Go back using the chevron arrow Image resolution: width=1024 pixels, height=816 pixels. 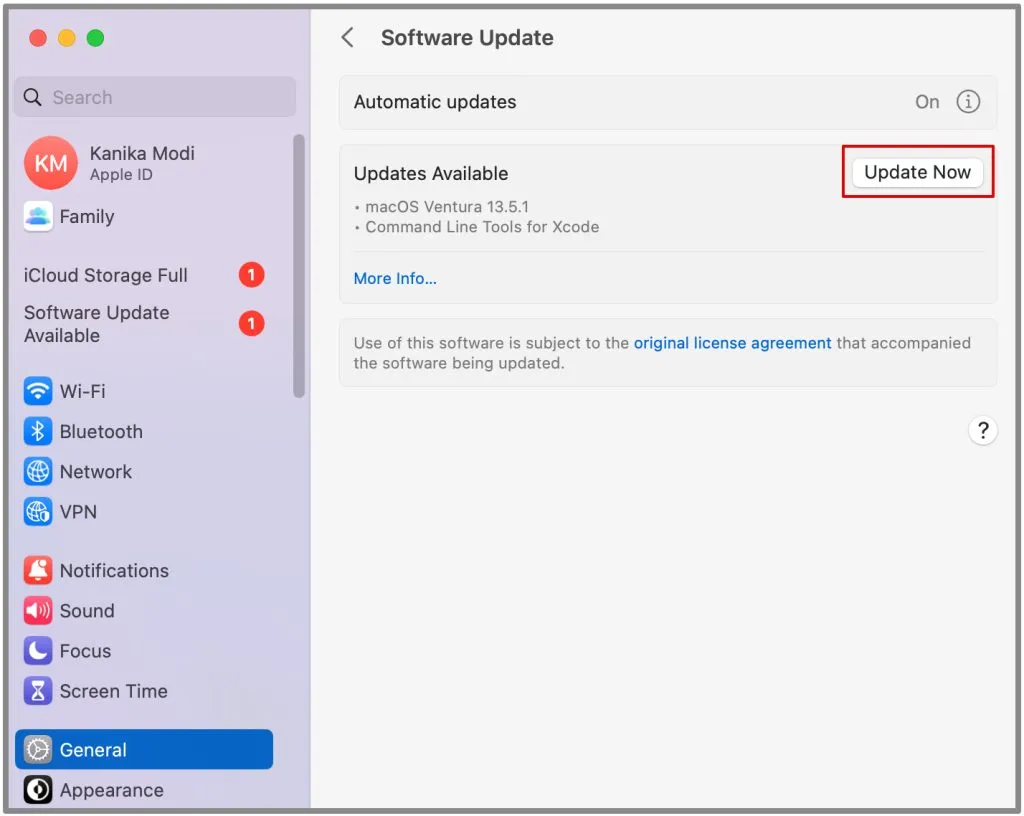(348, 38)
